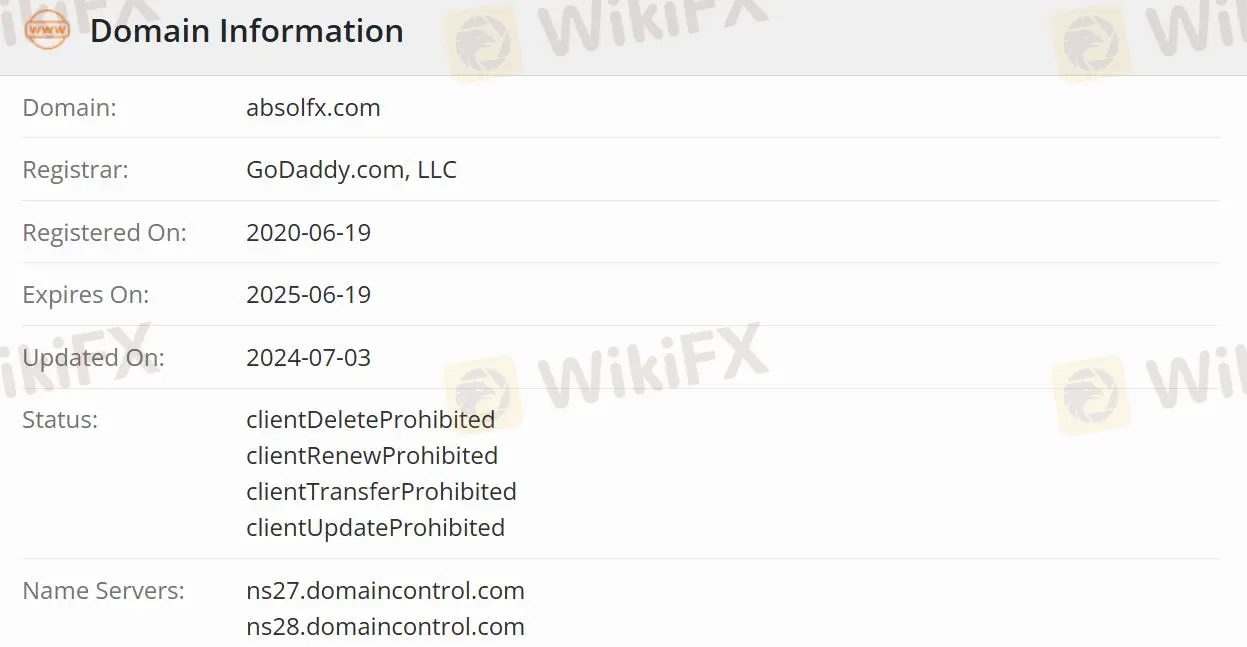Click the Registrar: row label
The height and width of the screenshot is (647, 1247).
(x=75, y=170)
